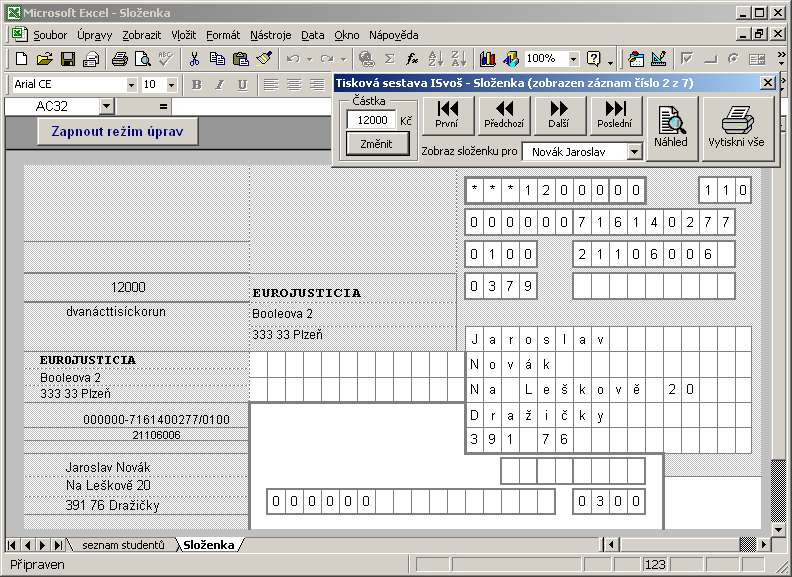The width and height of the screenshot is (792, 577).
Task: Toggle bold formatting
Action: (196, 85)
